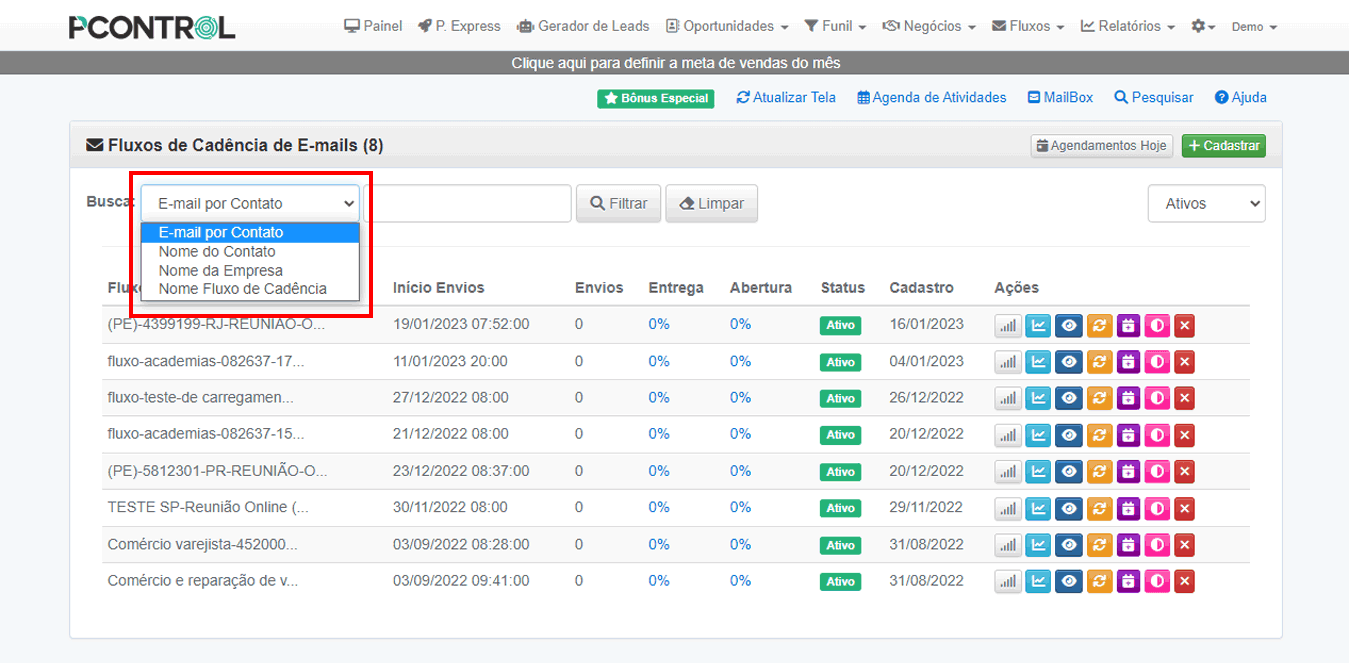The width and height of the screenshot is (1349, 663).
Task: Open line chart for fluxo-academias-082637-17 row
Action: tap(1039, 362)
